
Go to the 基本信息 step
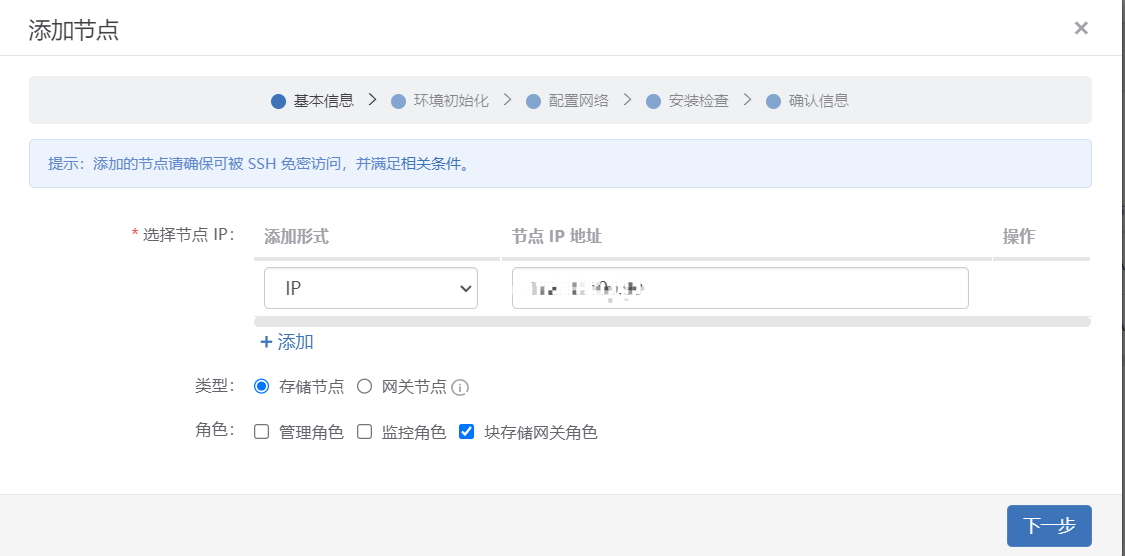(313, 100)
